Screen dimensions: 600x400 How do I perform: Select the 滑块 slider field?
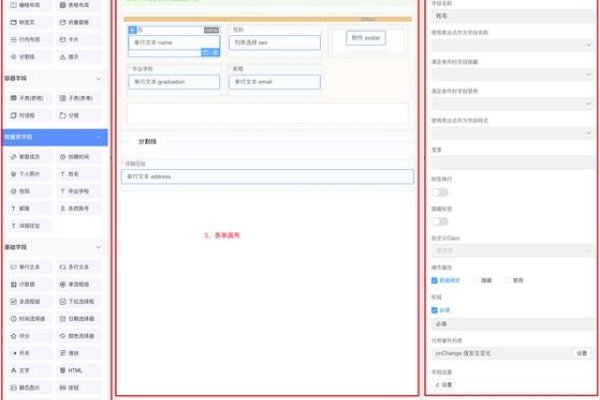(x=79, y=353)
